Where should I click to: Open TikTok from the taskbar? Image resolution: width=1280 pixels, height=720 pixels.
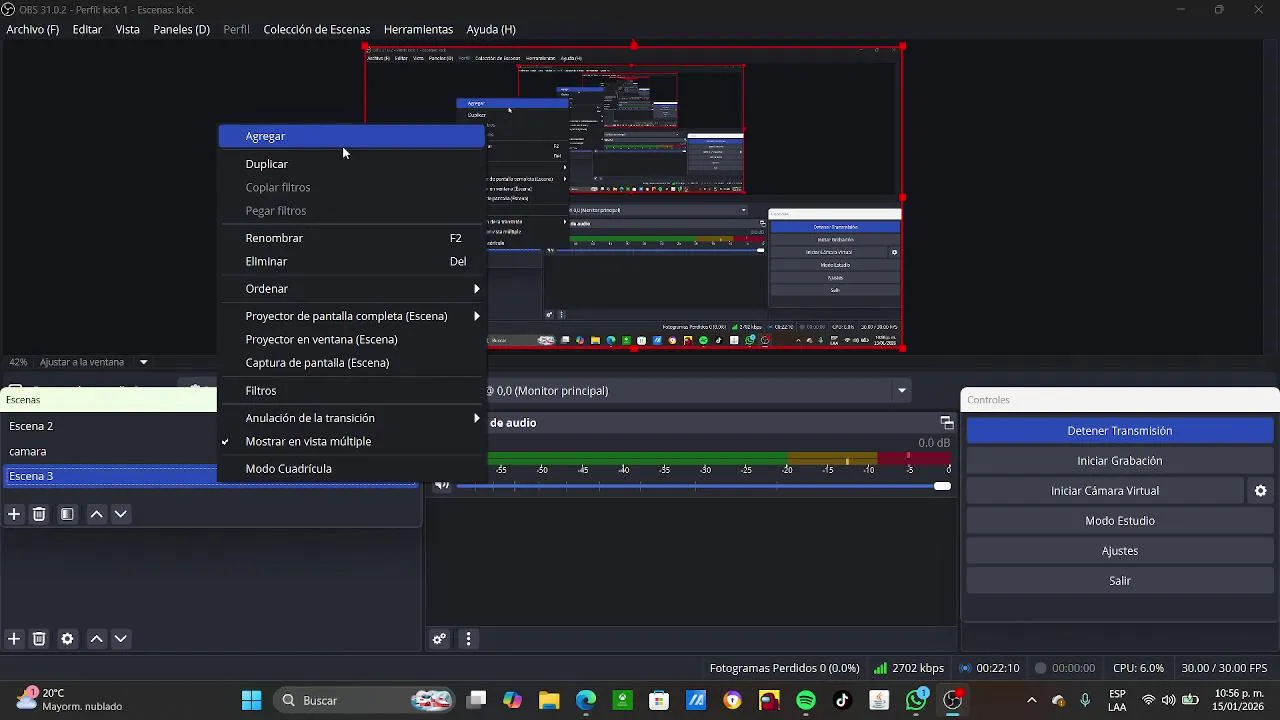click(x=842, y=700)
